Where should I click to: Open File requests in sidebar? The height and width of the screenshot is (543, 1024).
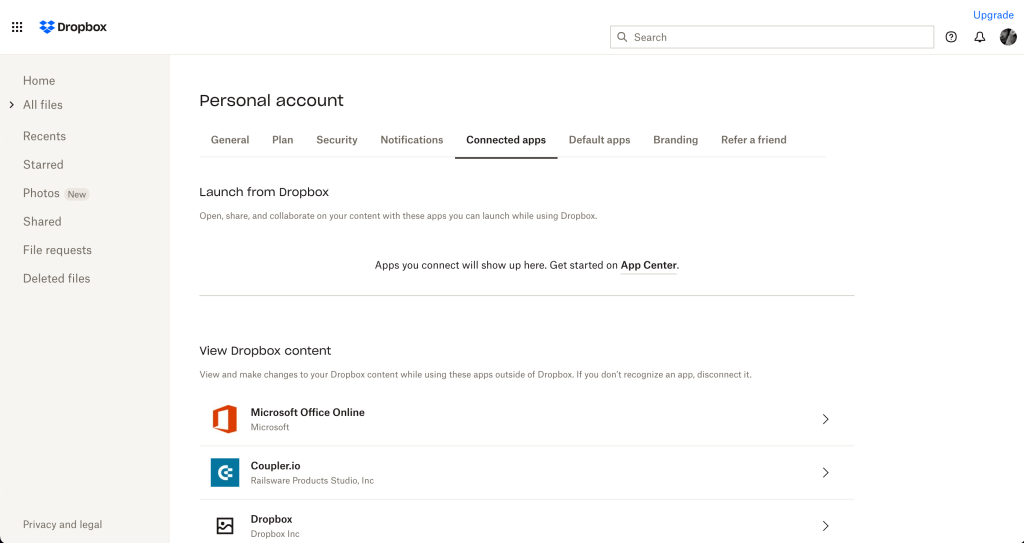(x=57, y=250)
